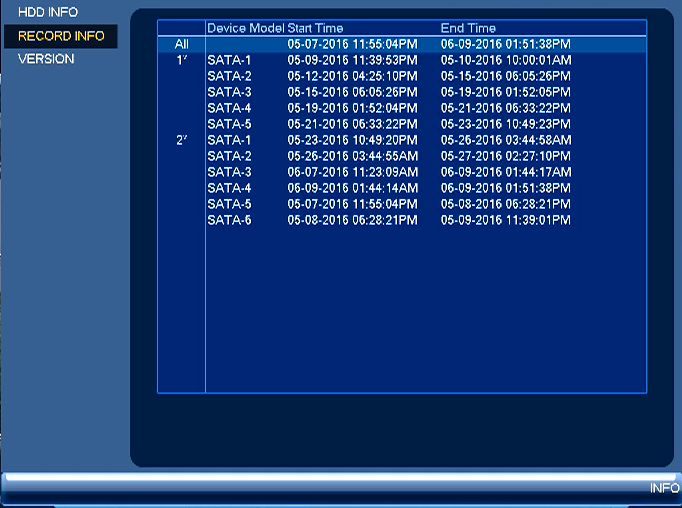Click end time 05-10-2016 10:00:01AM
This screenshot has height=508, width=682.
coord(506,60)
